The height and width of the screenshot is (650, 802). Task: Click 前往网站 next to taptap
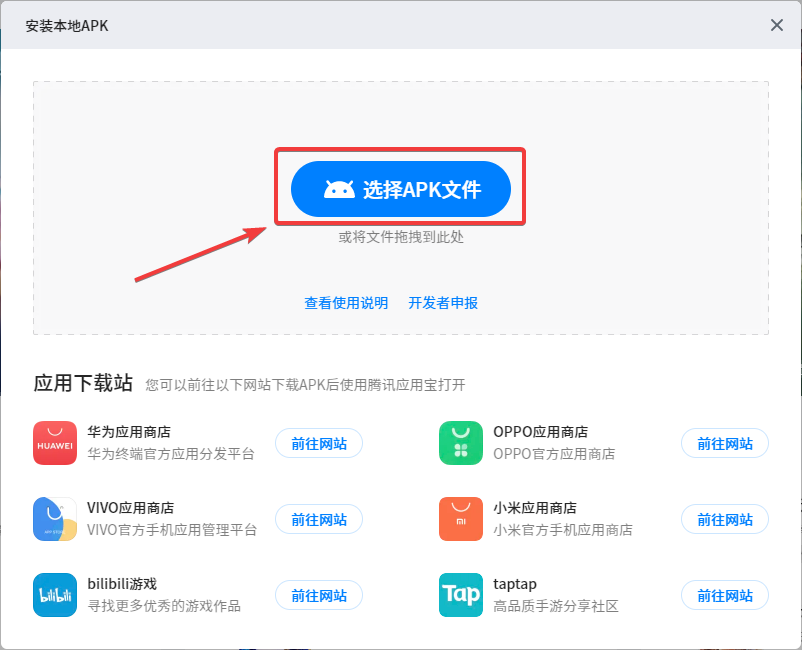click(724, 595)
